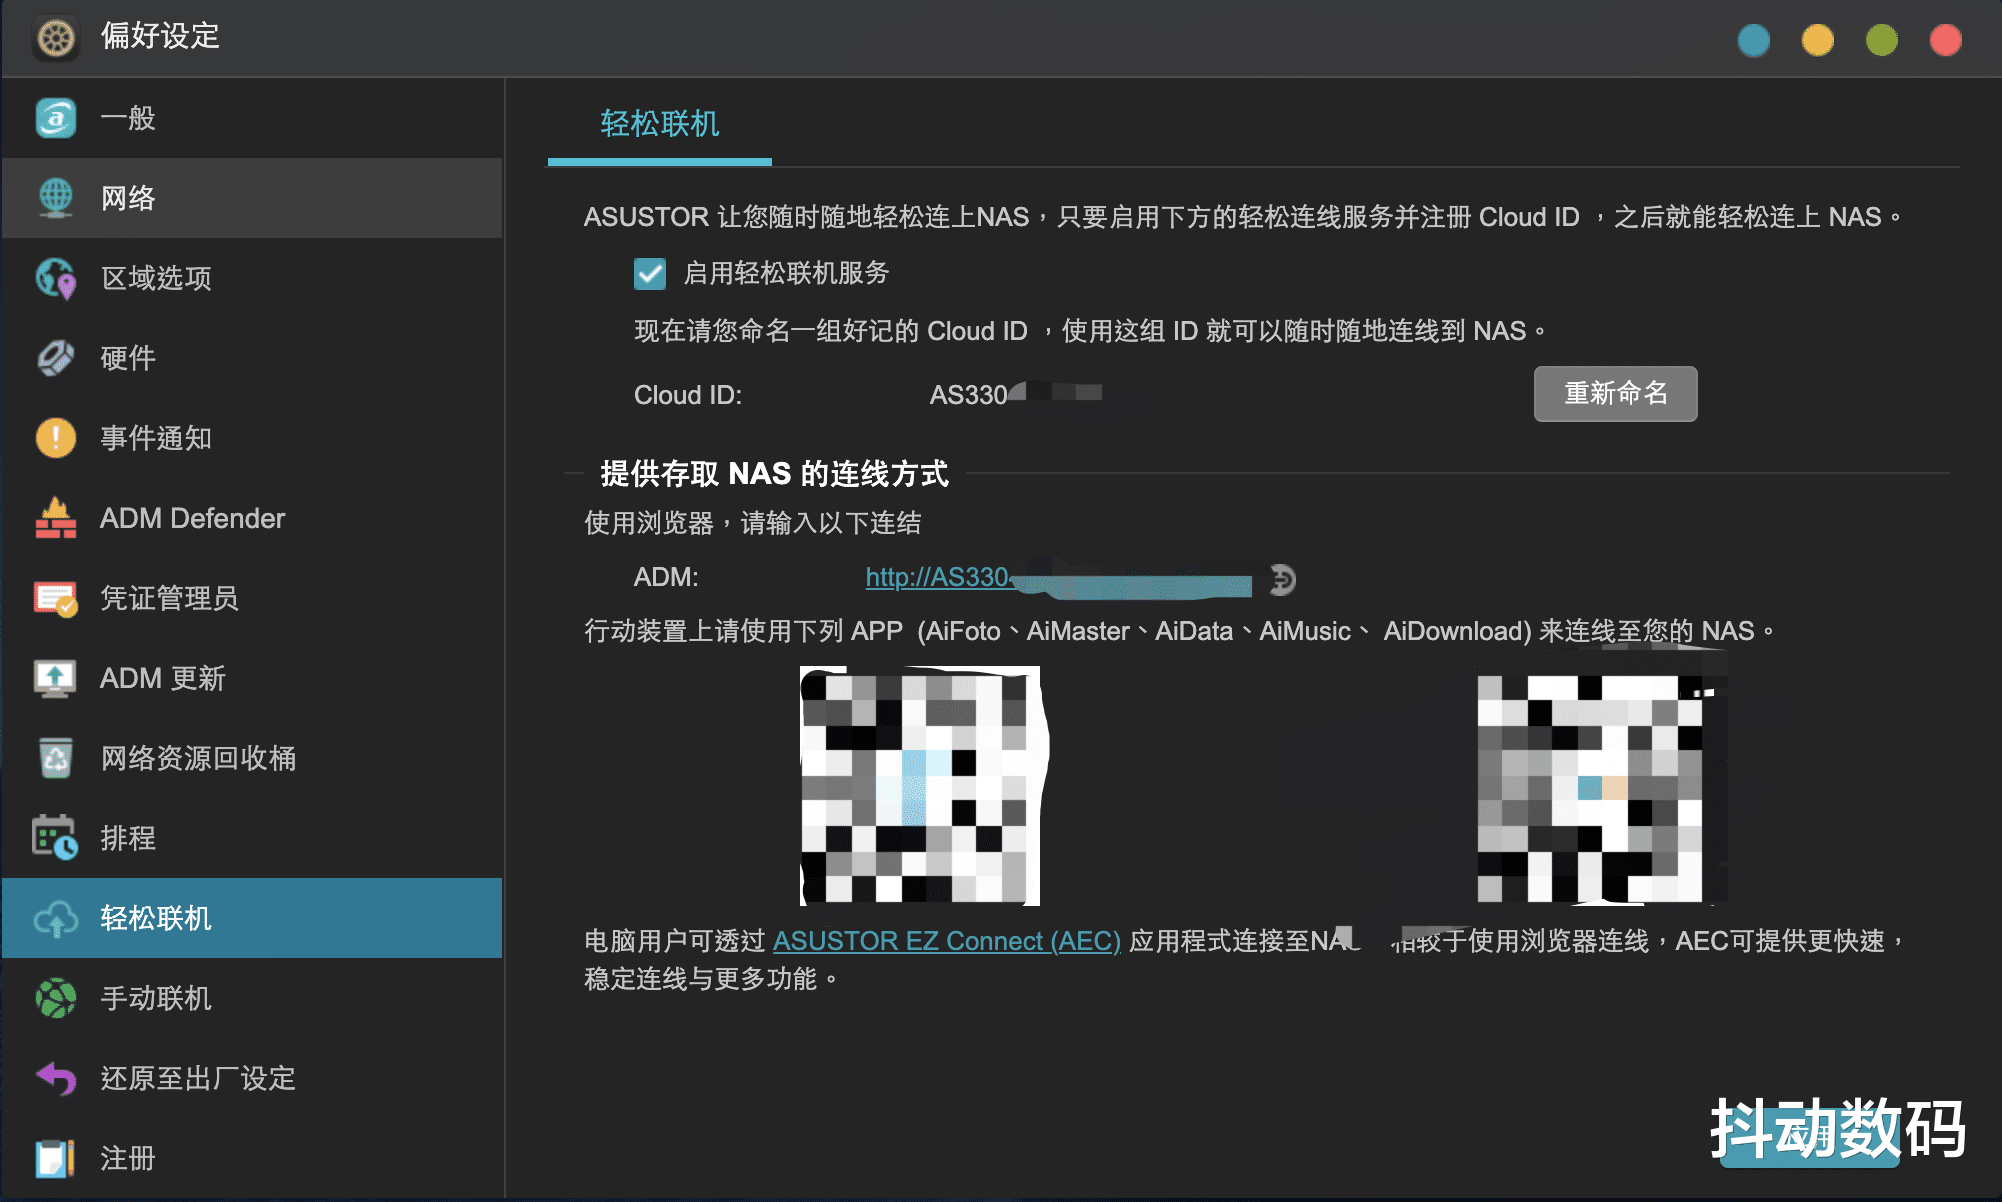Select the 轻松联机 tab at top
The height and width of the screenshot is (1202, 2002).
(660, 124)
